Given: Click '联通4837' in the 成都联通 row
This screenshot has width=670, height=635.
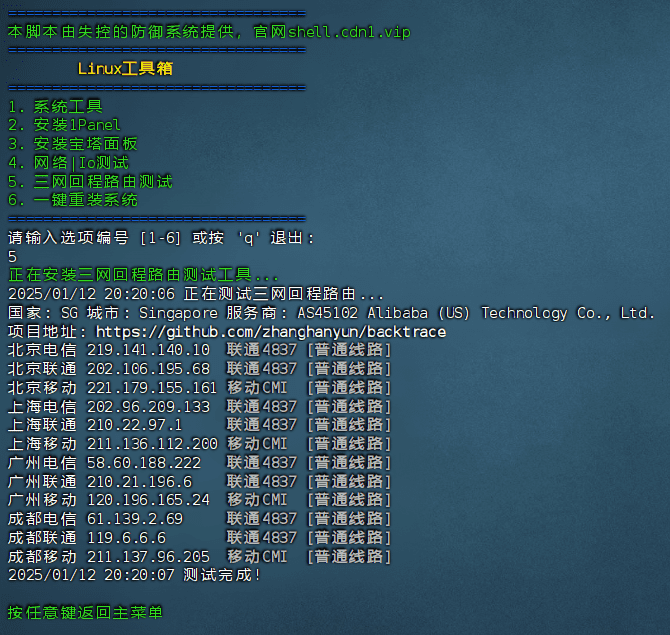Looking at the screenshot, I should tap(261, 538).
